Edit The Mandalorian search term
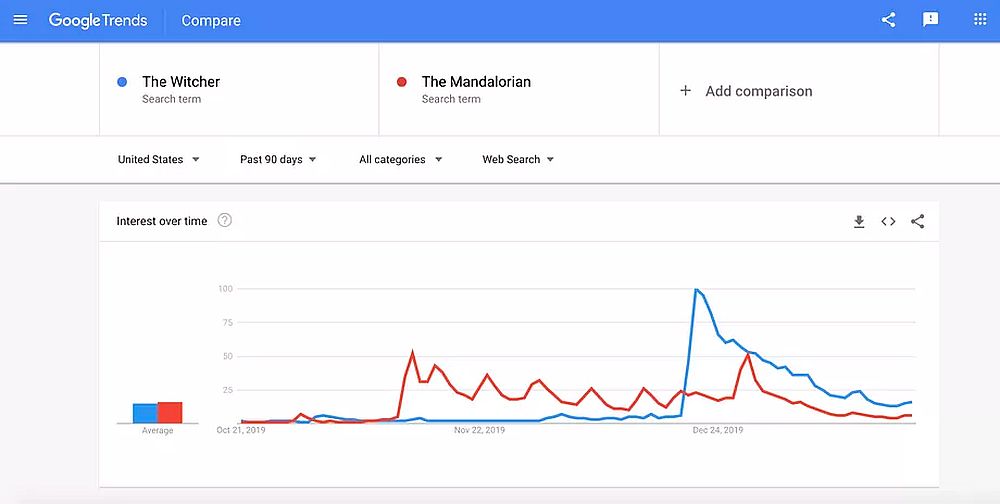 [x=476, y=82]
